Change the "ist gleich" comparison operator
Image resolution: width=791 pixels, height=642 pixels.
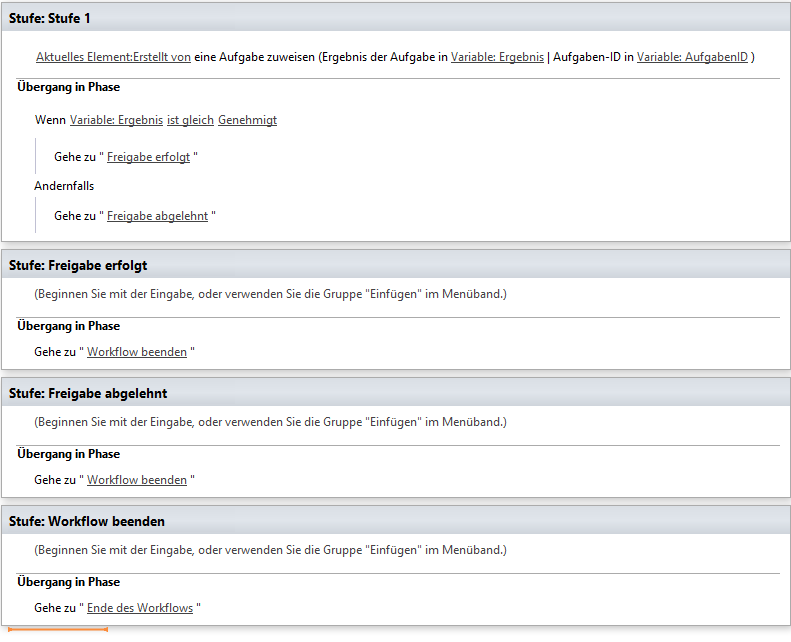pyautogui.click(x=190, y=120)
